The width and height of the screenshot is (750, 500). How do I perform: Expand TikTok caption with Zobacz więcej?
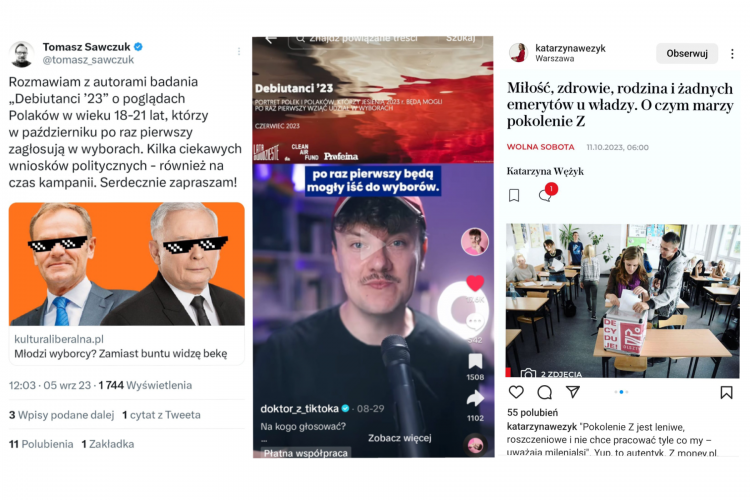coord(399,438)
